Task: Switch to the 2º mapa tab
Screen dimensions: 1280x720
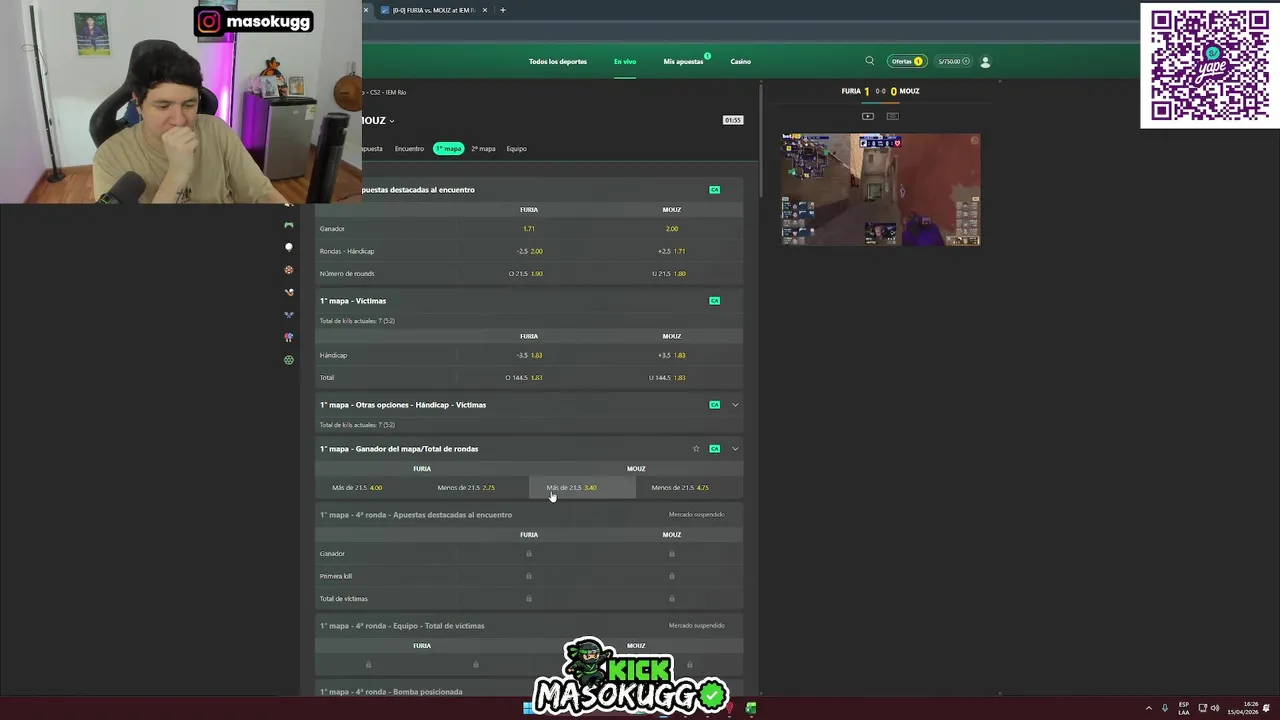Action: [x=483, y=149]
